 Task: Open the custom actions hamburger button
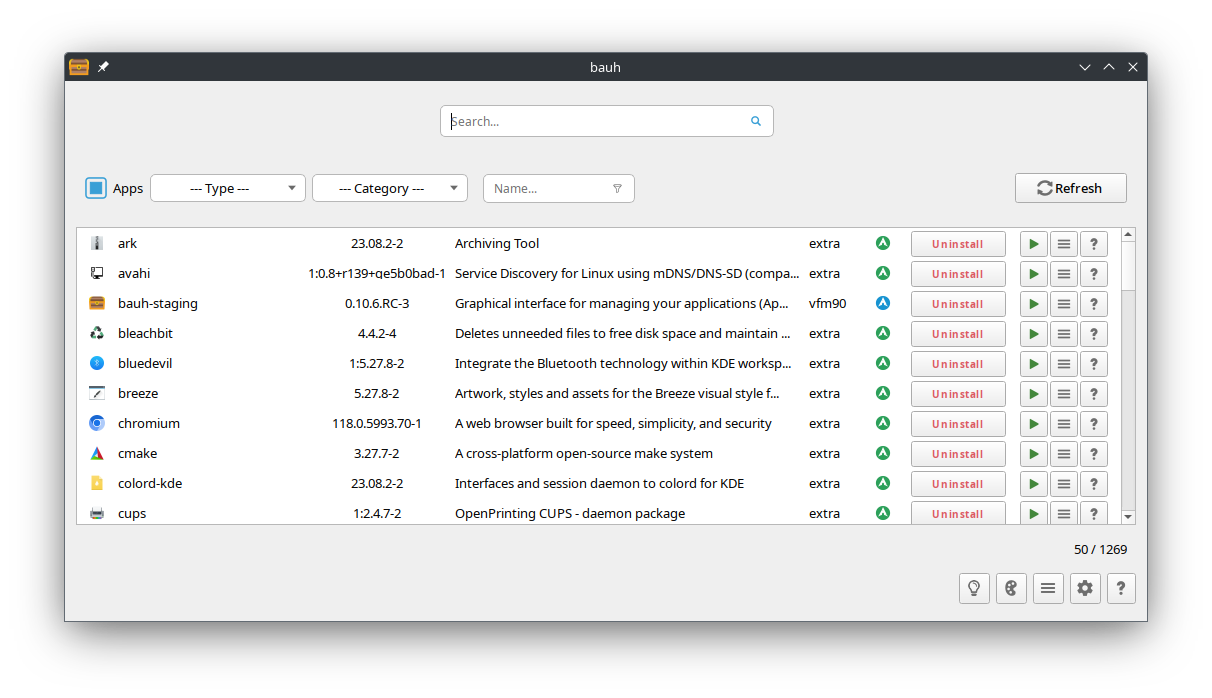(1048, 588)
